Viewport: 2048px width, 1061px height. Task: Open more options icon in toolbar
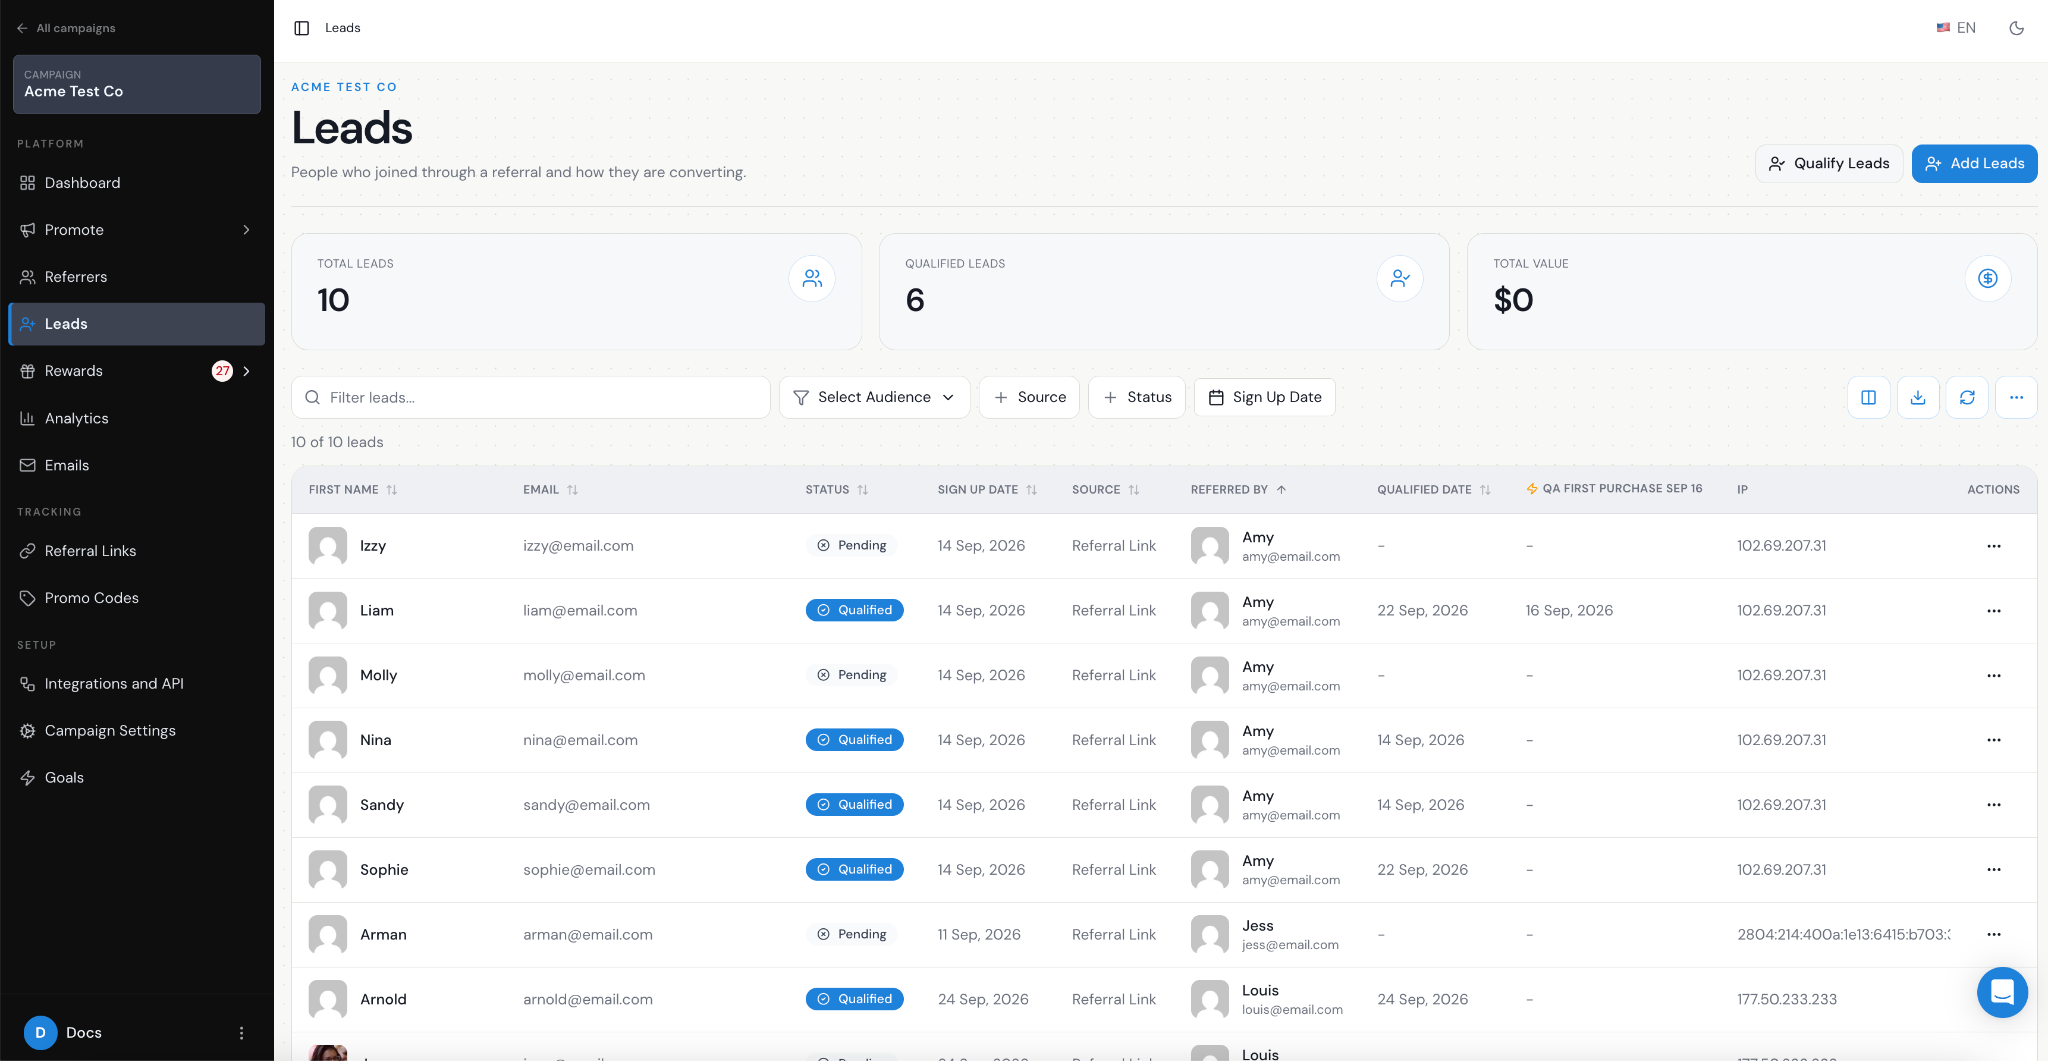tap(2016, 398)
